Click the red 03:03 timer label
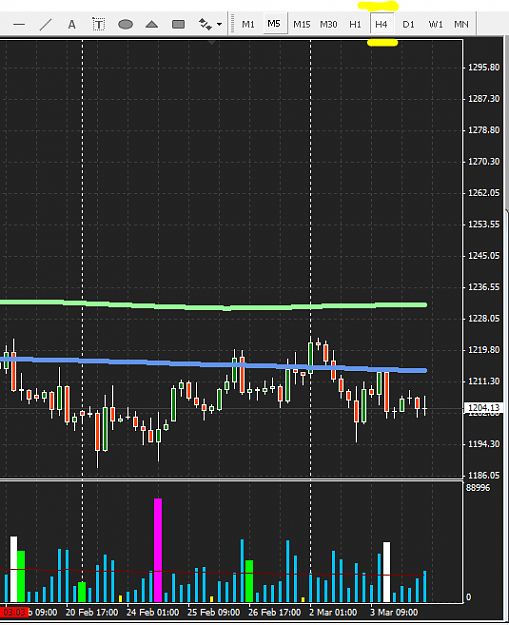Screen dimensions: 509x625 point(14,613)
